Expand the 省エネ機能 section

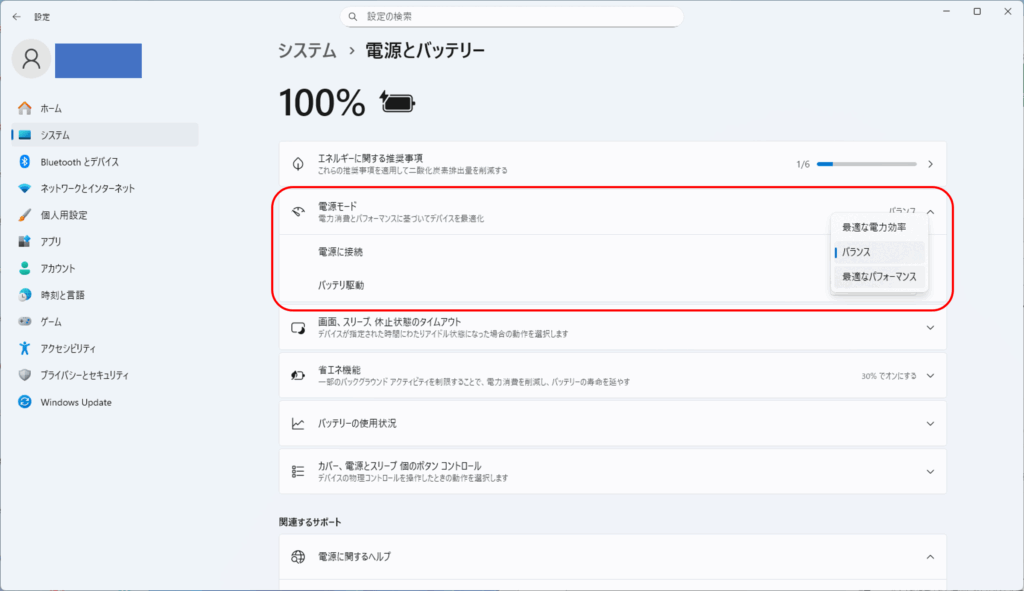(x=930, y=376)
